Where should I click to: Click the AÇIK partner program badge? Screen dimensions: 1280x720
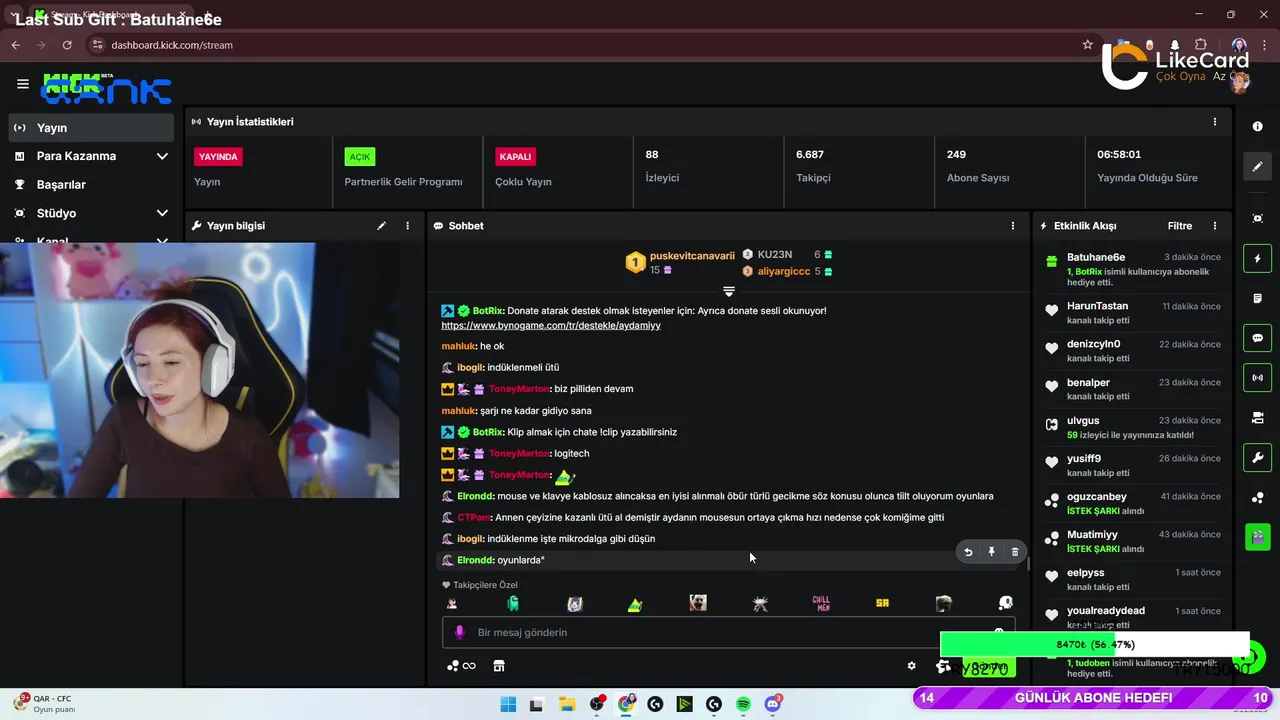tap(360, 157)
